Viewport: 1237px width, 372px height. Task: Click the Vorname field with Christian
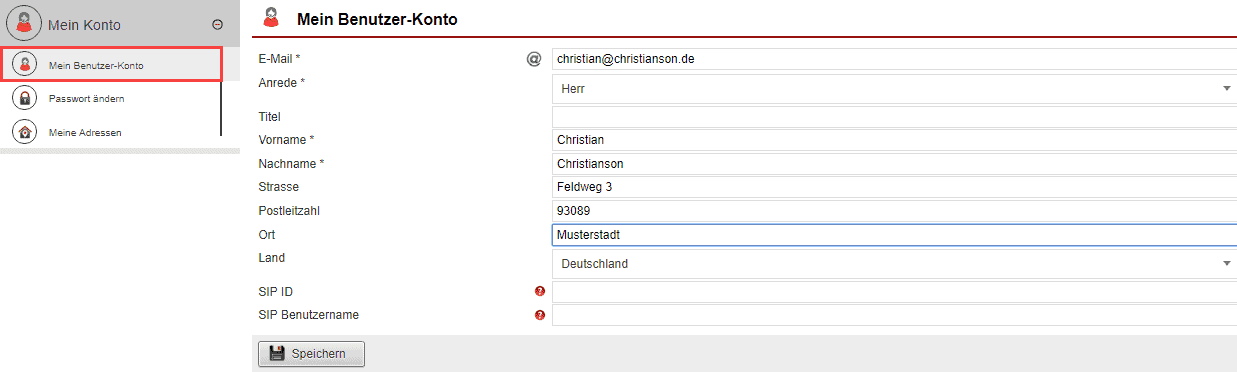pos(894,140)
